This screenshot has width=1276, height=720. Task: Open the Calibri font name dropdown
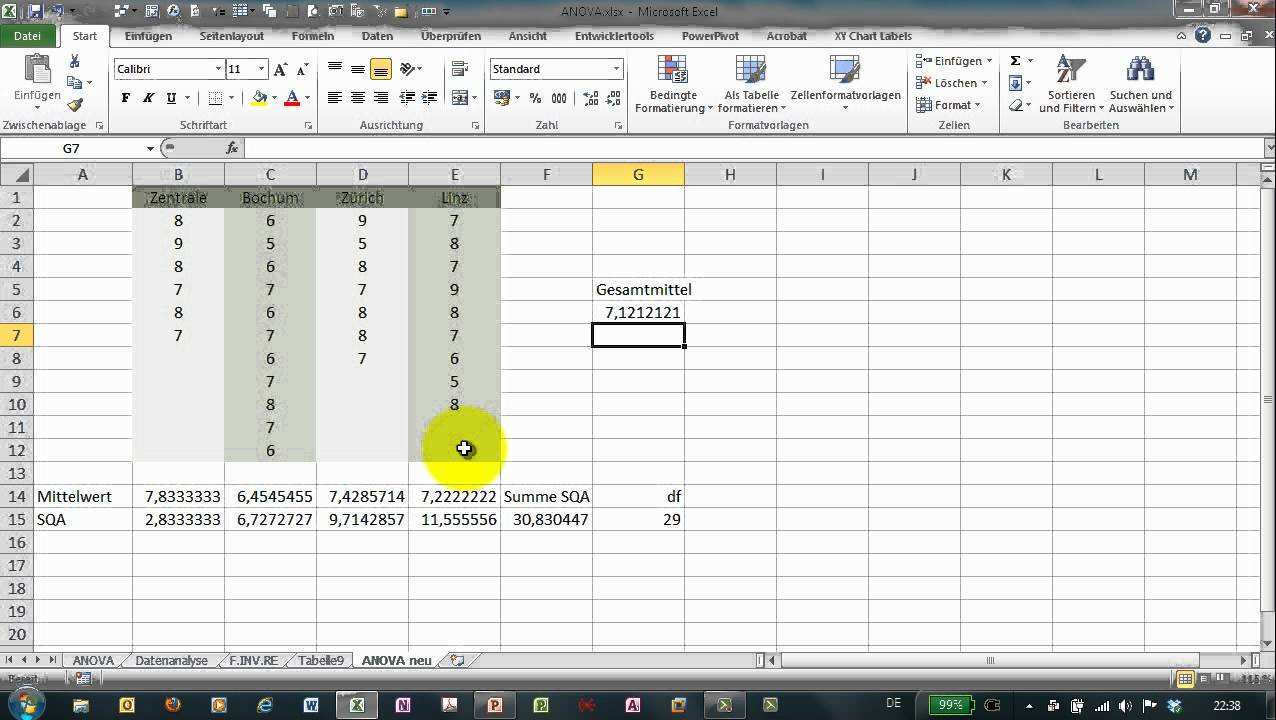(x=218, y=69)
